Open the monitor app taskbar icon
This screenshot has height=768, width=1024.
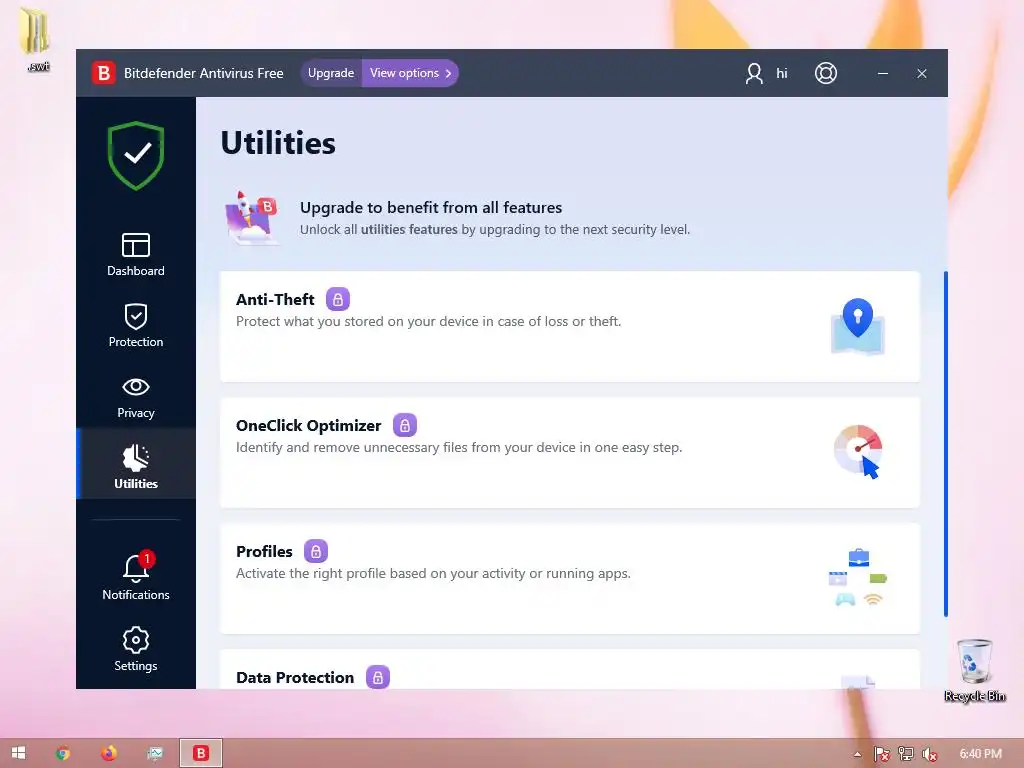click(x=155, y=753)
